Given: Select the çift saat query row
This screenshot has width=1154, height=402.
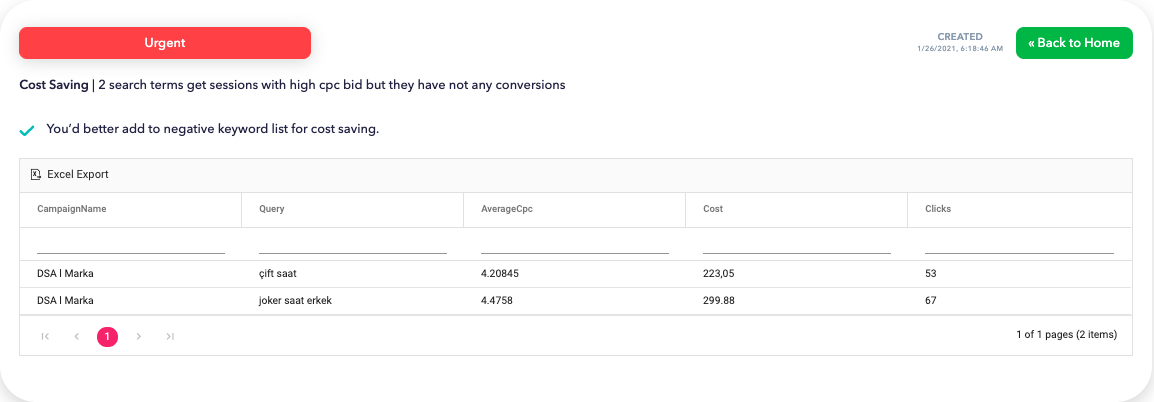Looking at the screenshot, I should (278, 273).
